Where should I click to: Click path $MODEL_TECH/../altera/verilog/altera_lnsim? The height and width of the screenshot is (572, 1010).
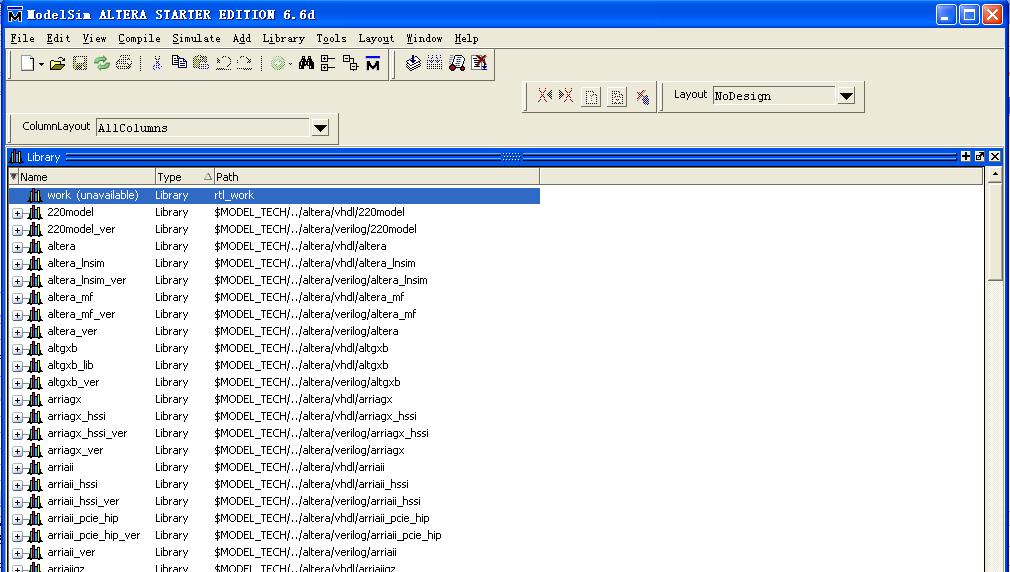pos(321,280)
